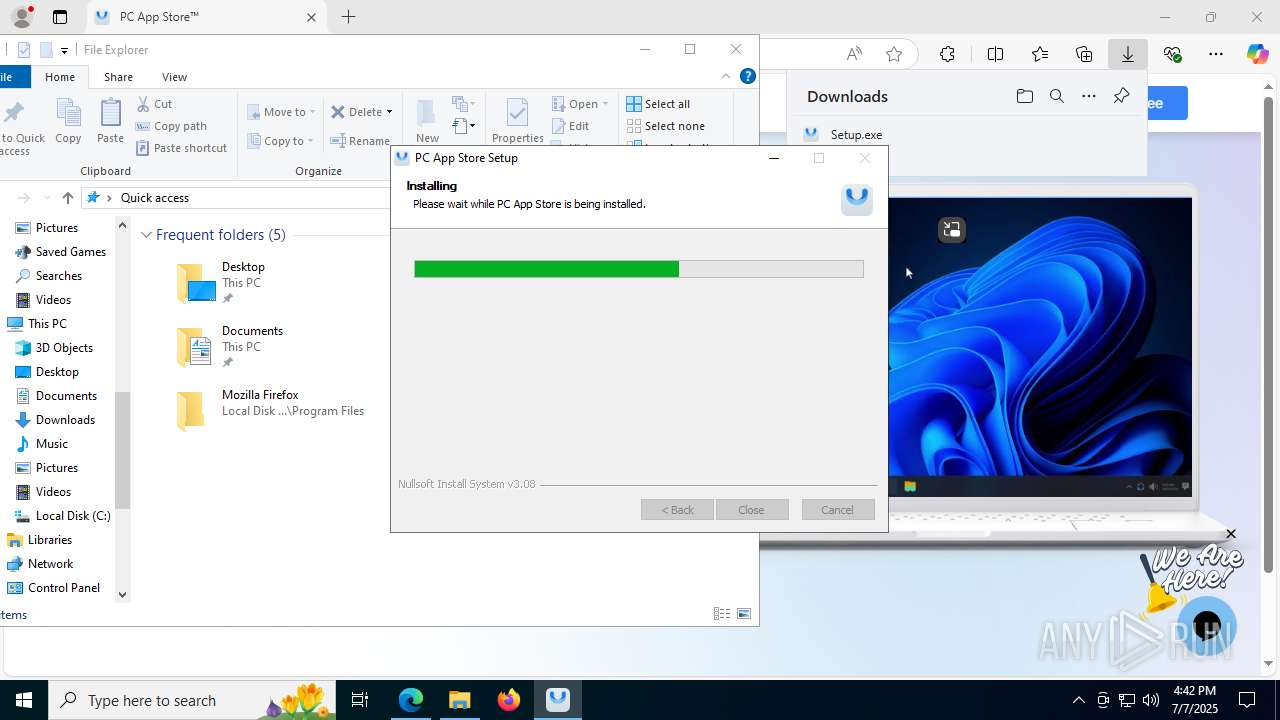
Task: Select Control Panel in navigation pane
Action: pos(54,588)
